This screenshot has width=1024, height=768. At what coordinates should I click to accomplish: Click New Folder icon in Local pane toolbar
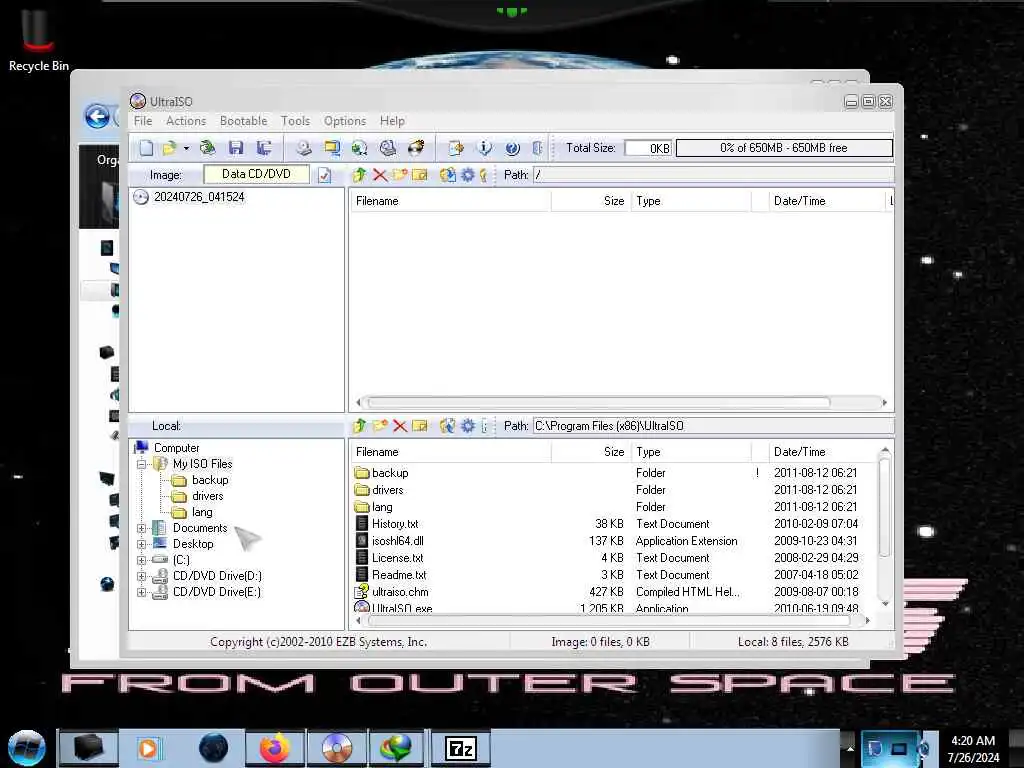point(379,426)
